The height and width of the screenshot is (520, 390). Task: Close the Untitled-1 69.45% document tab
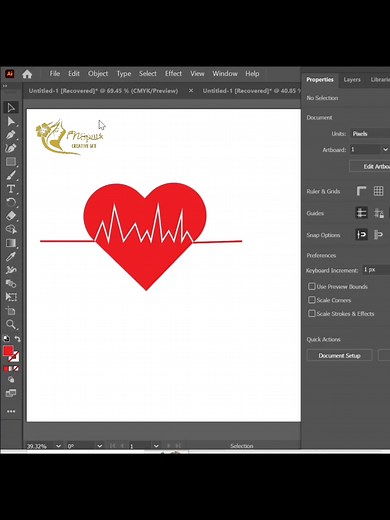[x=191, y=91]
